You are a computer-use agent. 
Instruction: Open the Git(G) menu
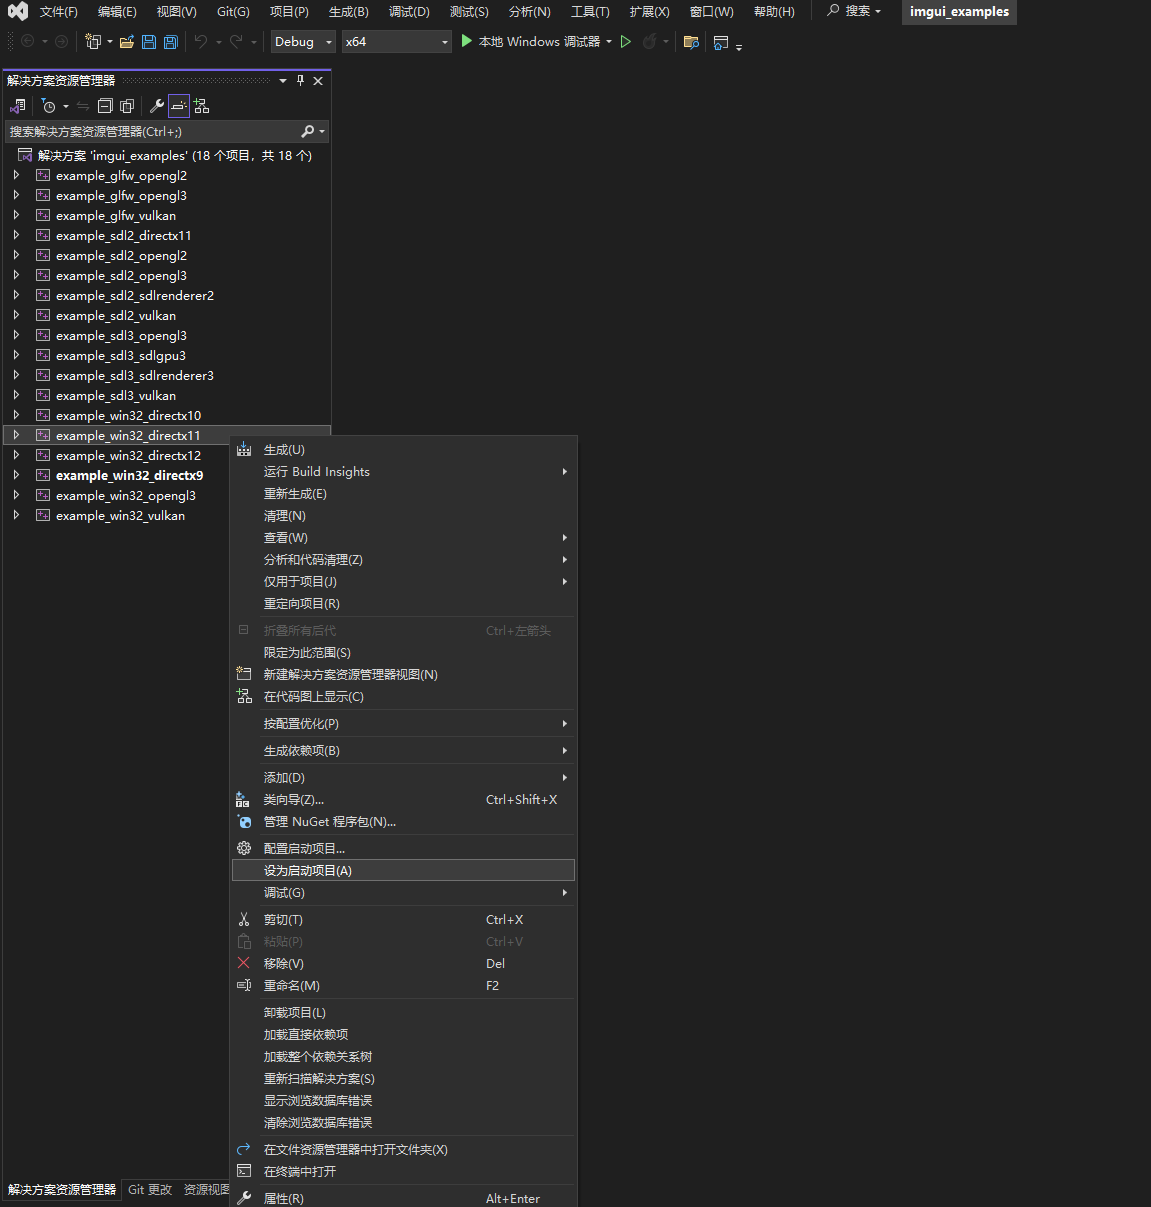click(233, 12)
